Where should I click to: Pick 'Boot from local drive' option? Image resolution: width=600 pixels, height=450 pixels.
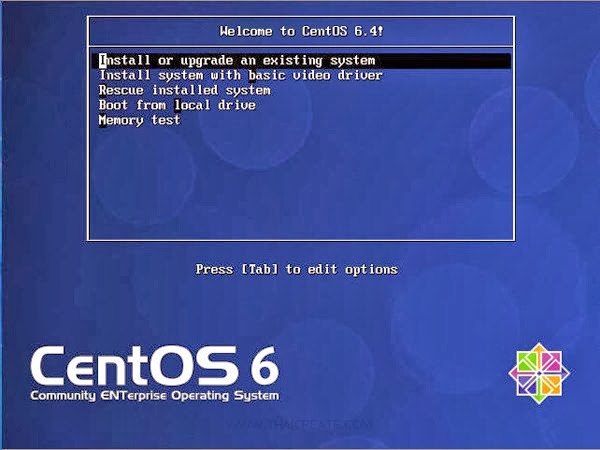pos(177,105)
